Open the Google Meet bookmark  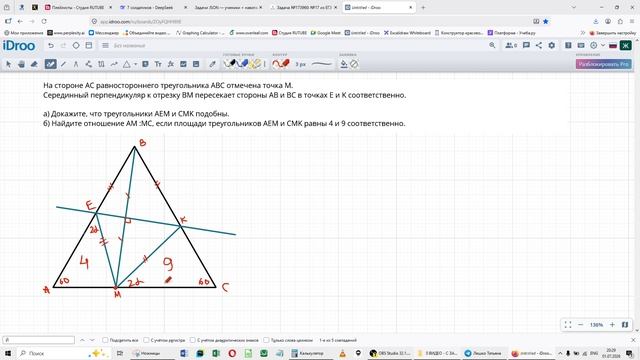pyautogui.click(x=325, y=33)
